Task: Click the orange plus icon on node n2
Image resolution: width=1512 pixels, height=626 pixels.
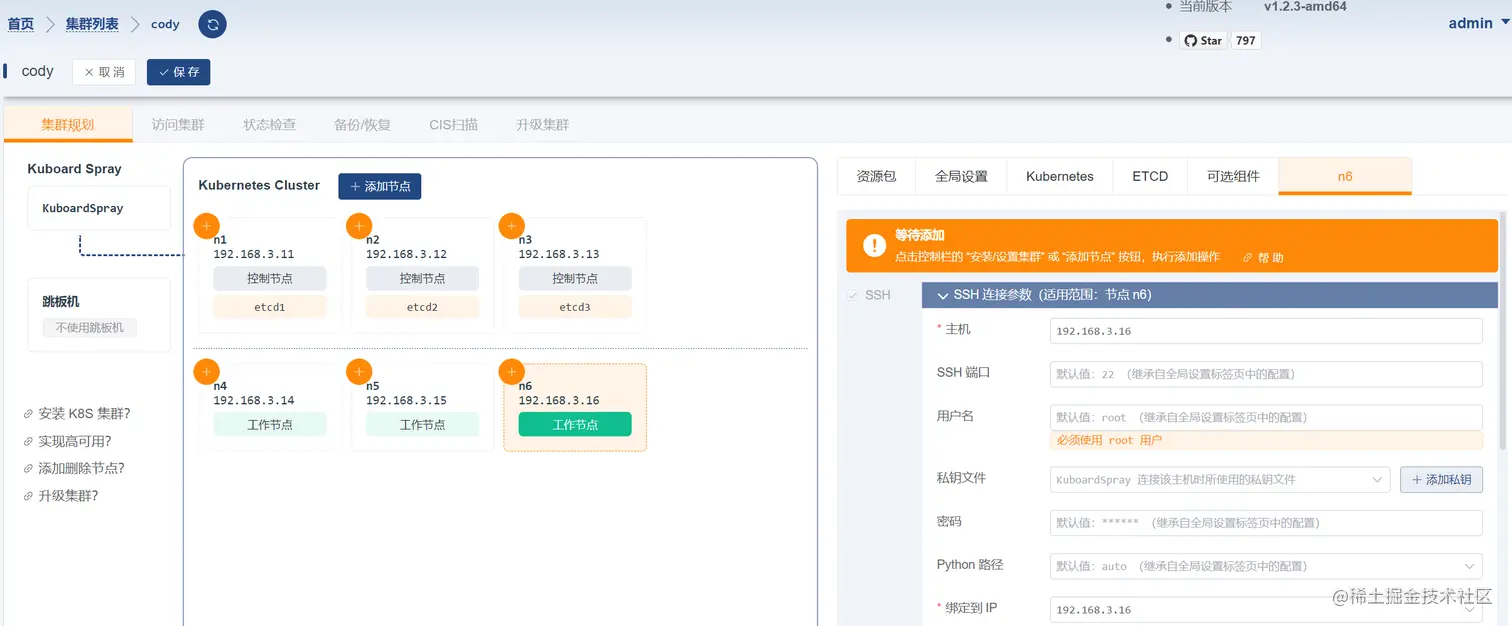Action: pyautogui.click(x=359, y=226)
